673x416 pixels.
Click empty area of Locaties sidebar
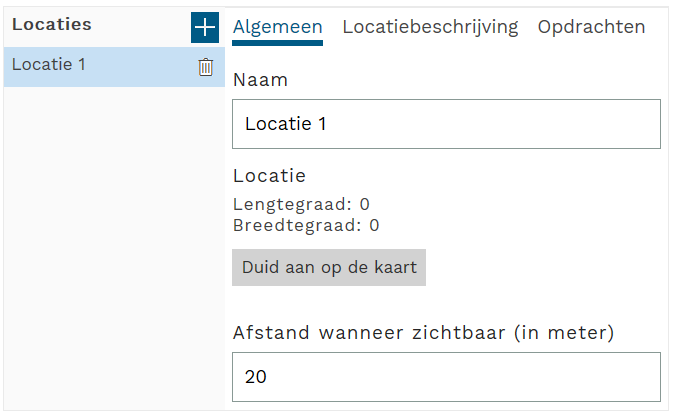coord(114,247)
